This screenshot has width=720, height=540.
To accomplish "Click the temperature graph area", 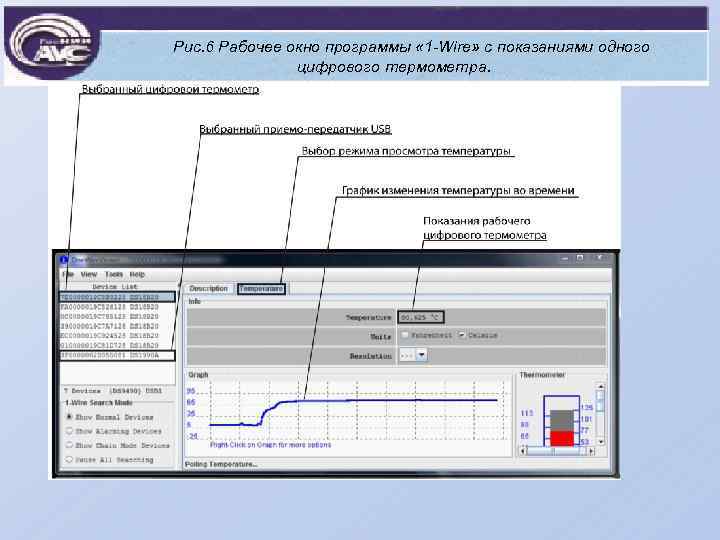I will click(349, 411).
